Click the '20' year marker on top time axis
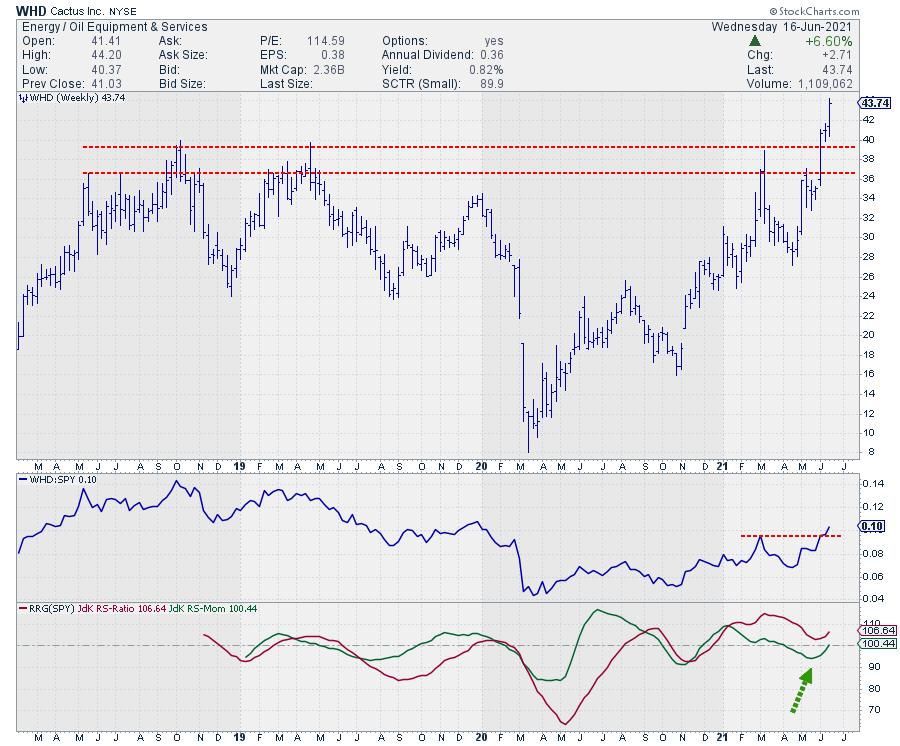This screenshot has height=746, width=900. coord(481,466)
